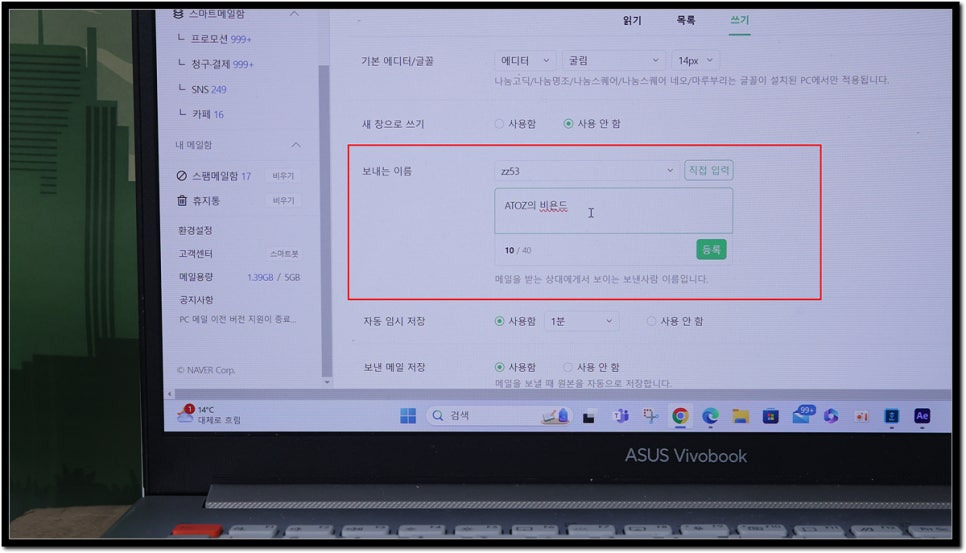This screenshot has width=966, height=553.
Task: Launch Microsoft Copilot from the taskbar
Action: tap(831, 416)
